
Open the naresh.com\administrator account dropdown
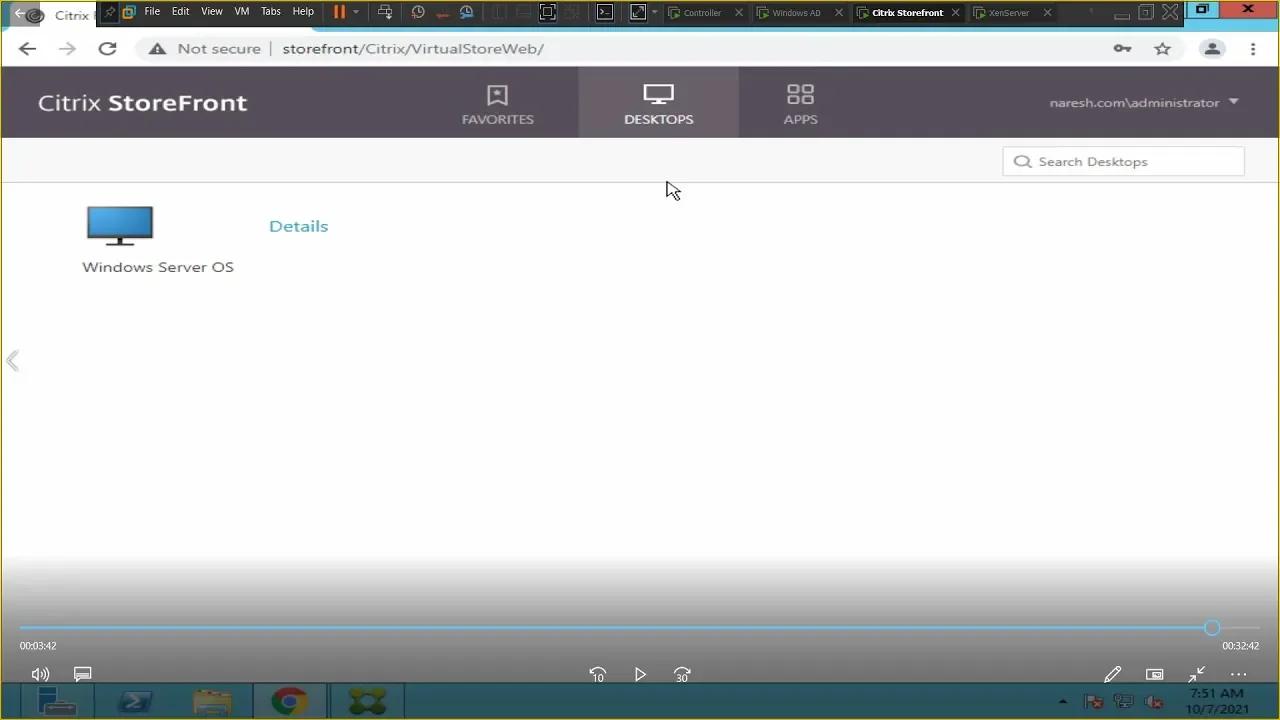[x=1143, y=102]
